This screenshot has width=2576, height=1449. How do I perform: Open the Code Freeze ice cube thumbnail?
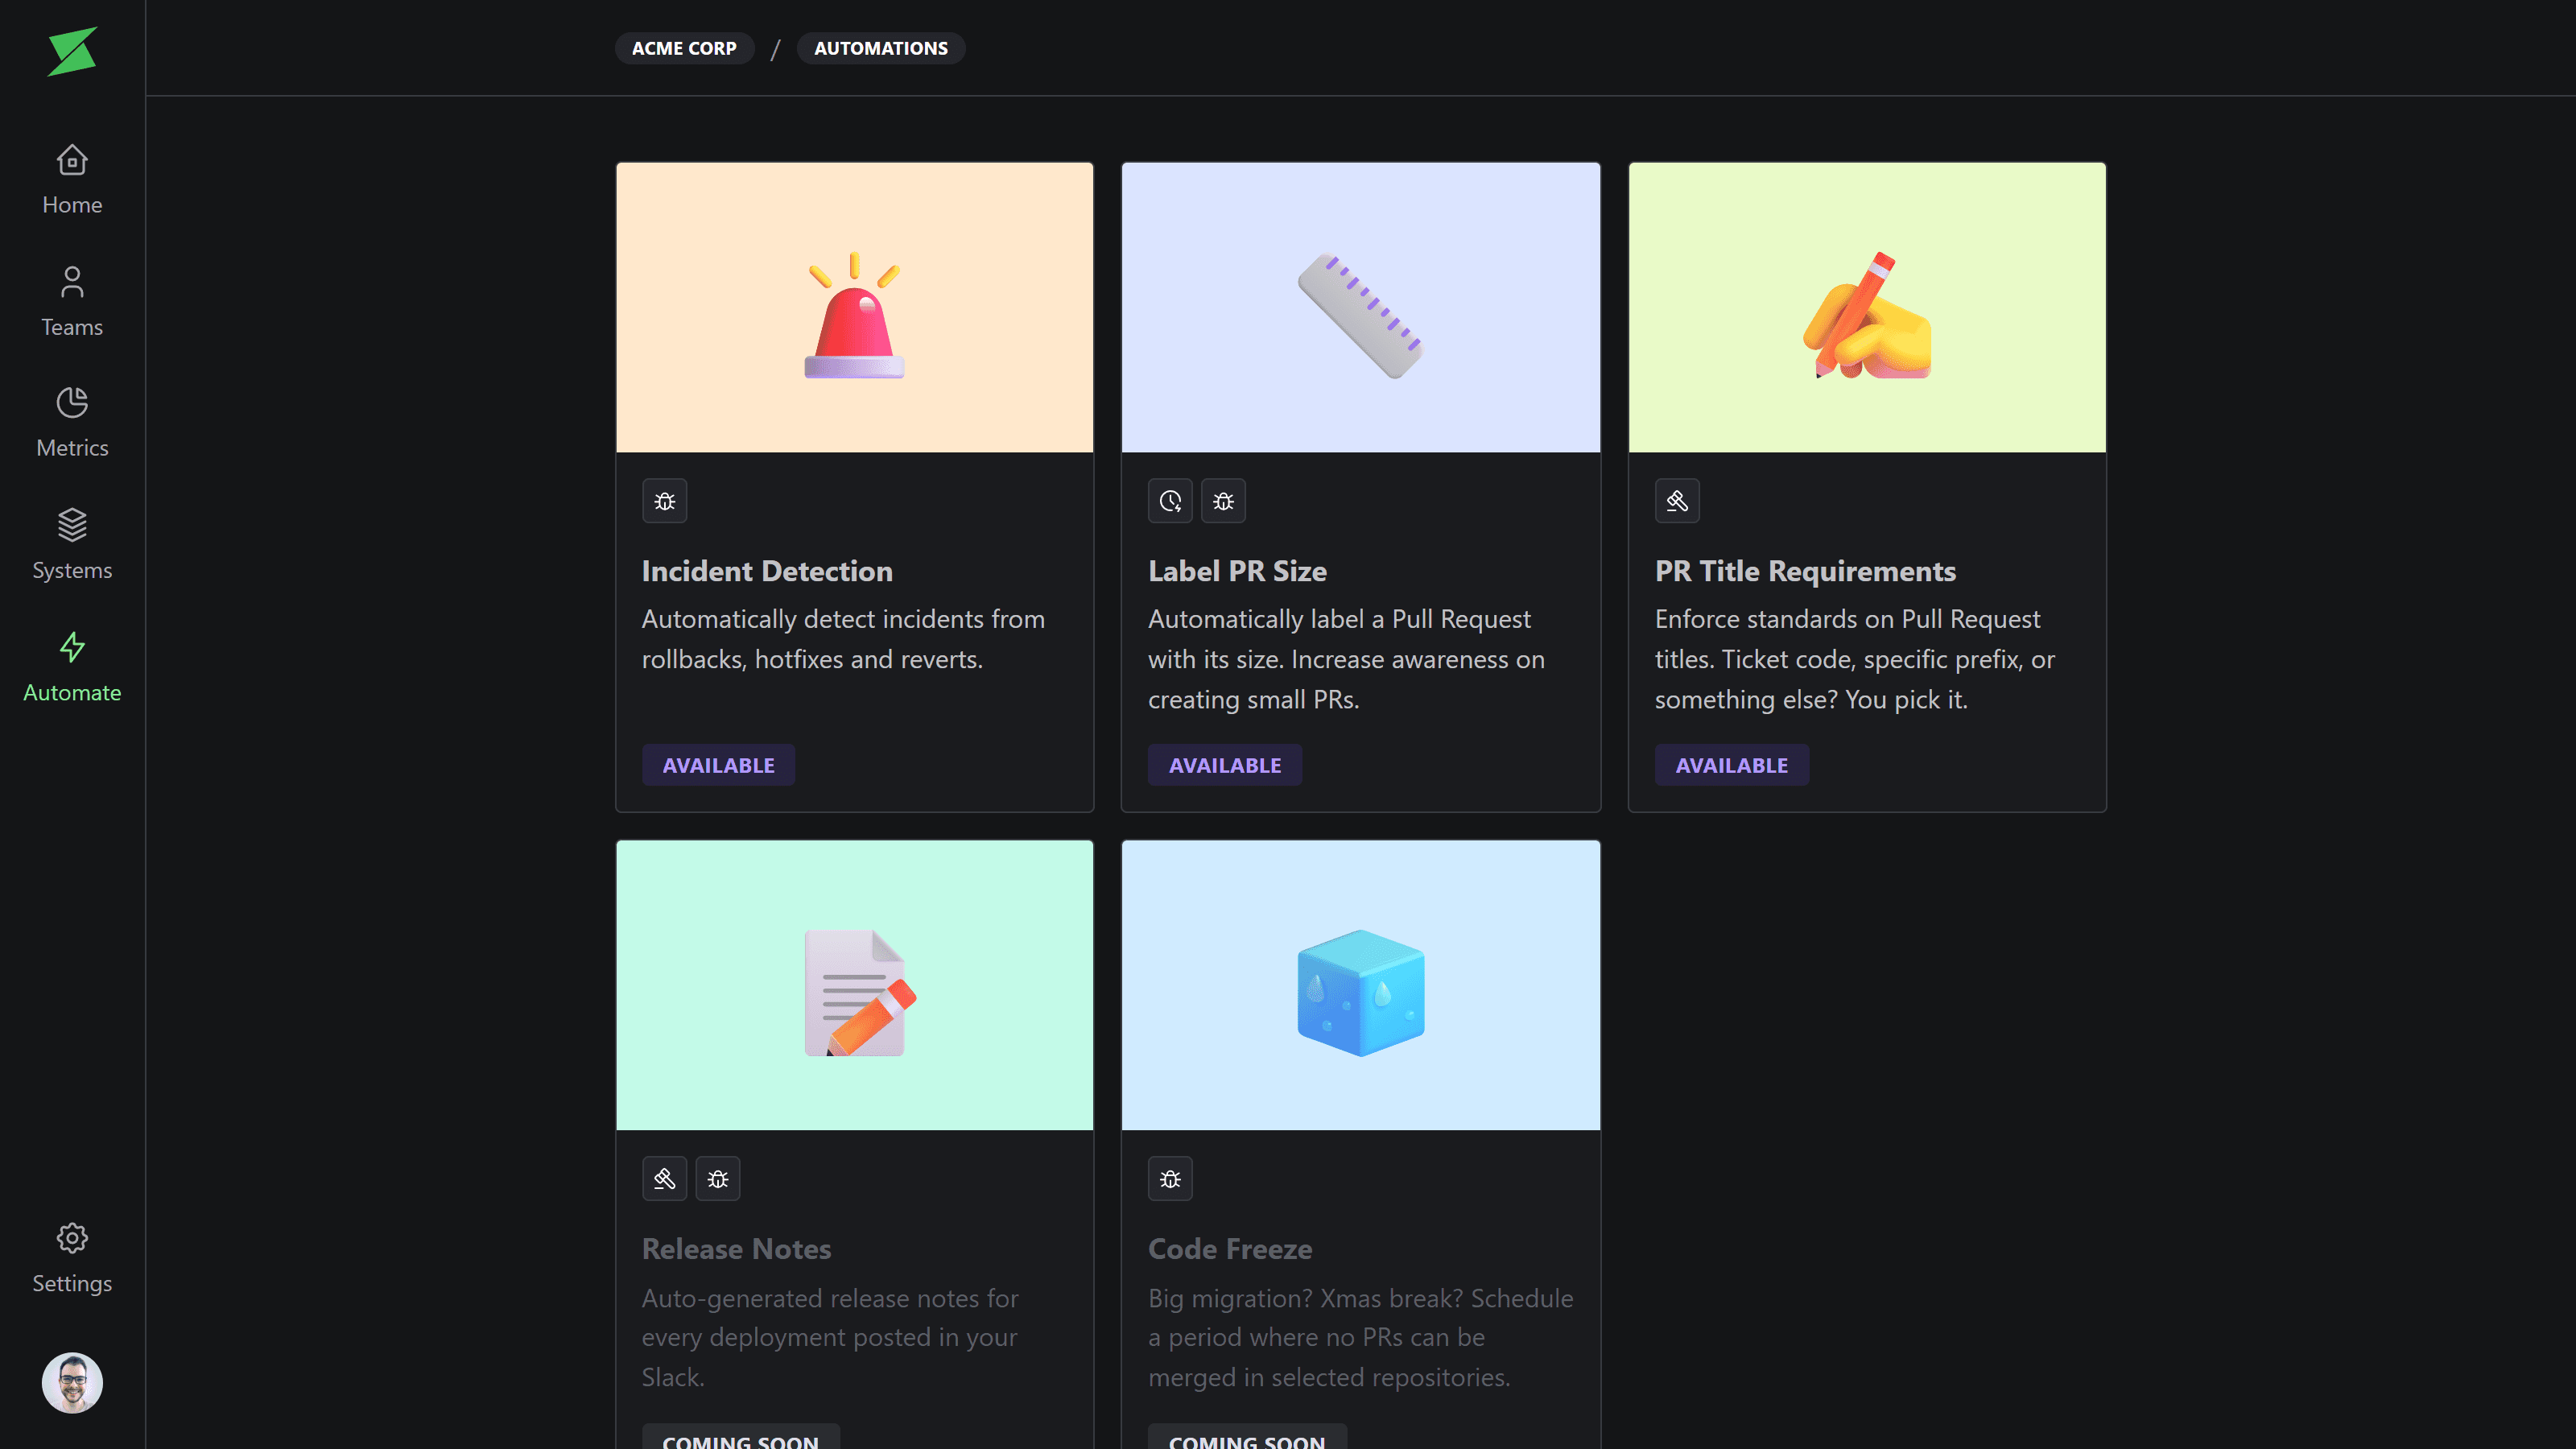(x=1360, y=986)
